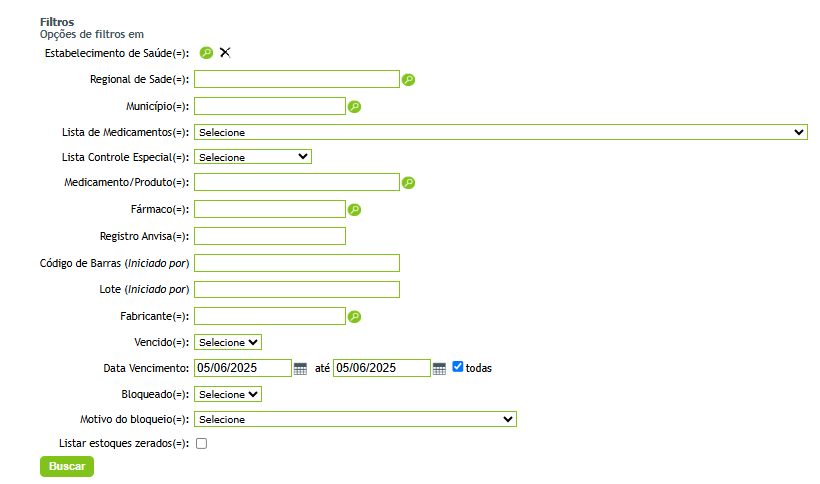Open the Vencido dropdown
Image resolution: width=820 pixels, height=484 pixels.
228,342
